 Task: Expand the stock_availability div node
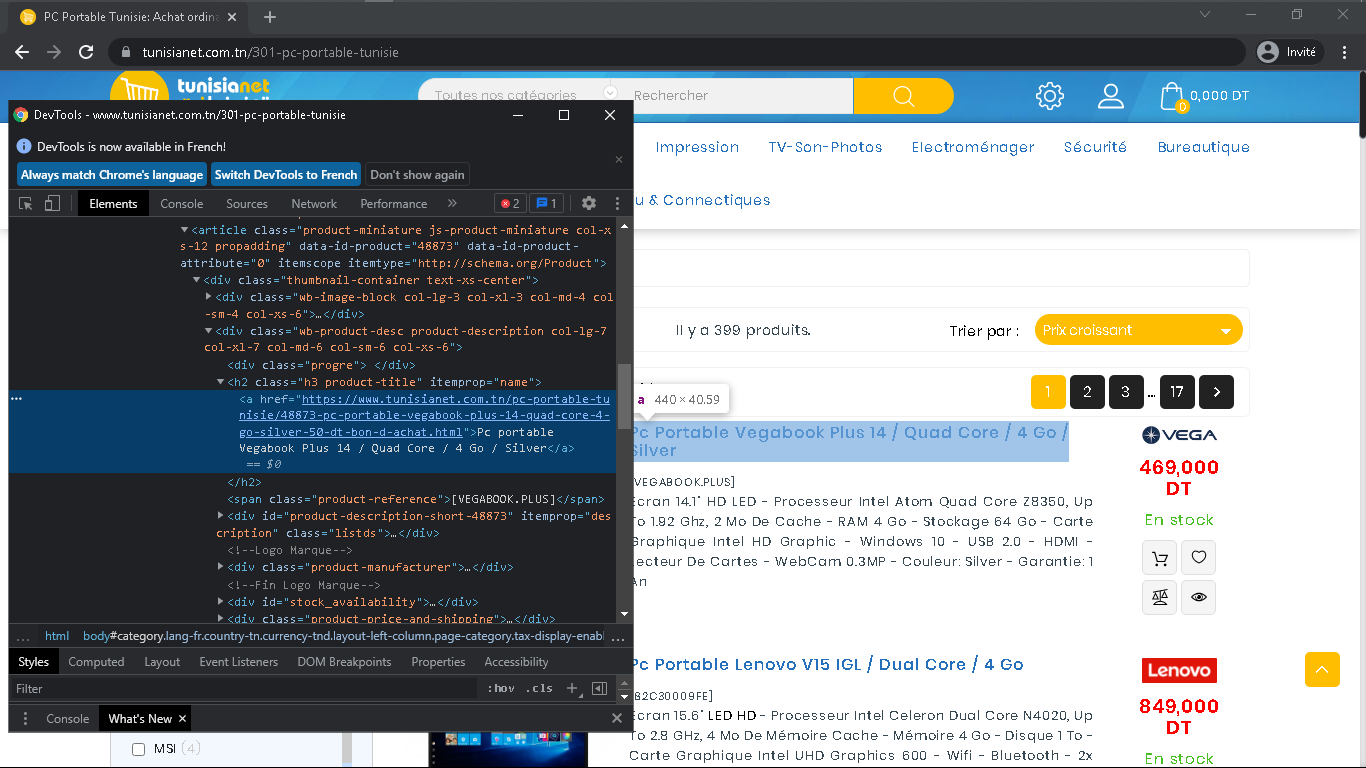click(221, 602)
